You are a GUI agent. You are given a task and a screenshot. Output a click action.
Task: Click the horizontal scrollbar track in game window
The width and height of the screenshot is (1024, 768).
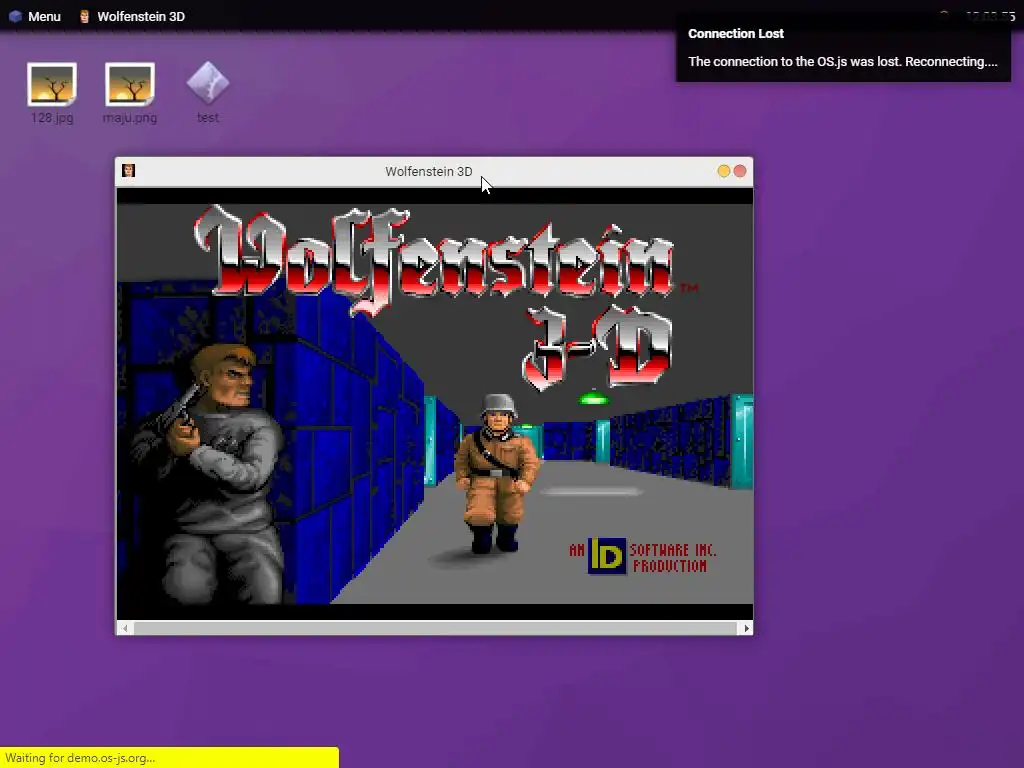[x=435, y=628]
